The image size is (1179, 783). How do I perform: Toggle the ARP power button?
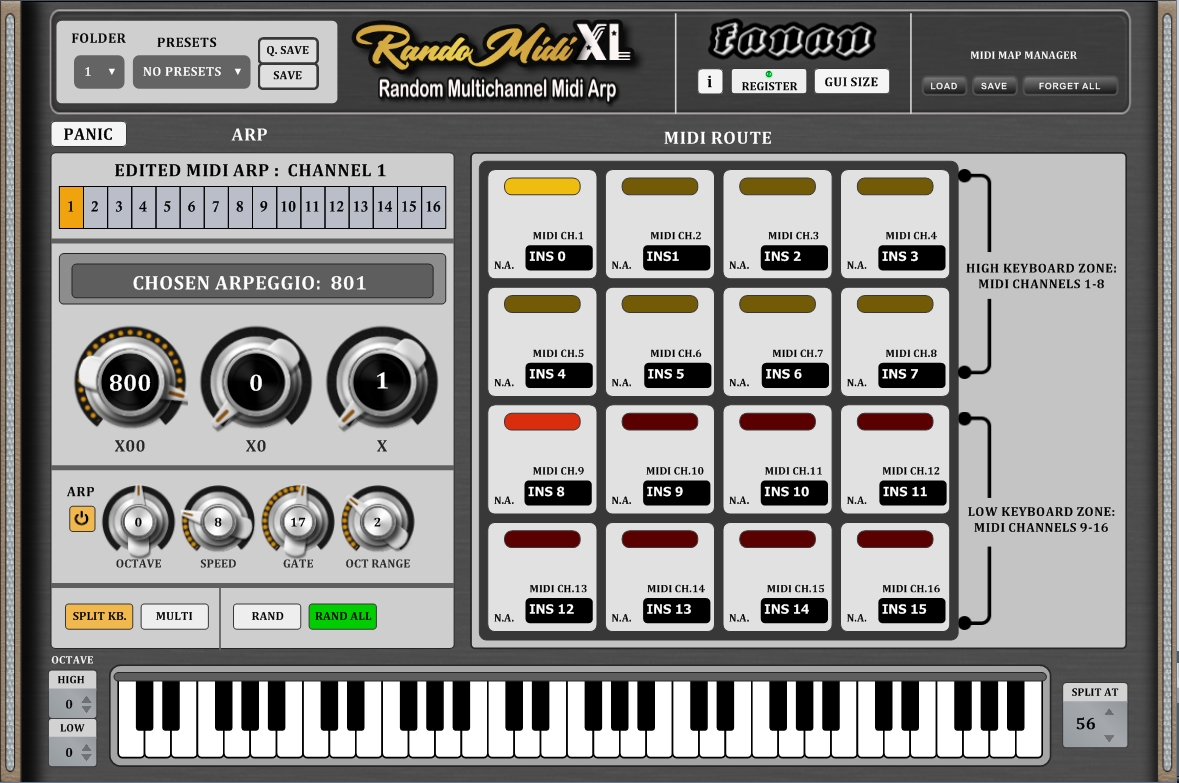(82, 520)
